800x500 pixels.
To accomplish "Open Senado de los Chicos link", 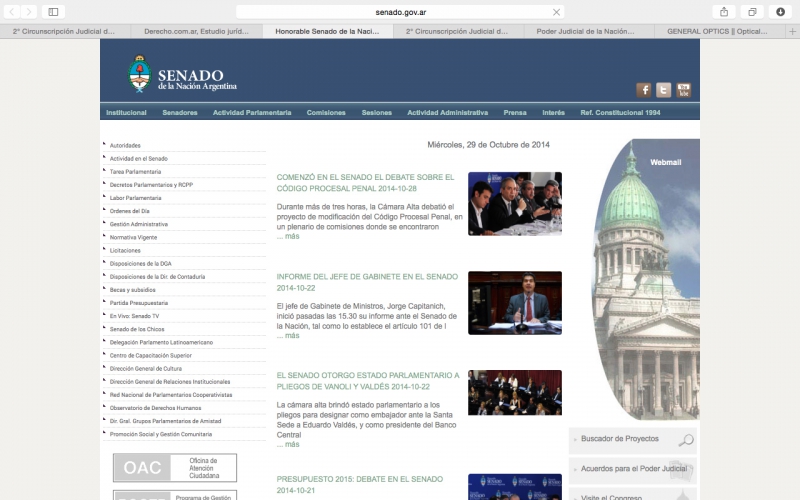I will pos(137,330).
